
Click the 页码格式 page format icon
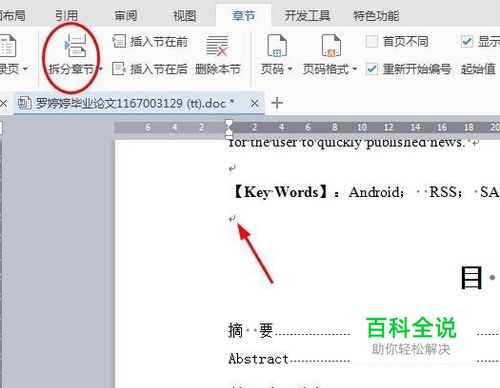(x=331, y=45)
